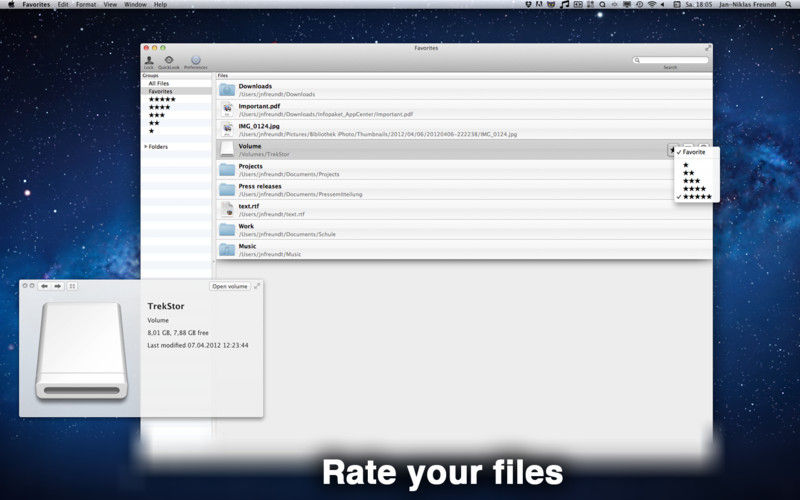800x500 pixels.
Task: Filter by two stars in sidebar
Action: [x=154, y=123]
